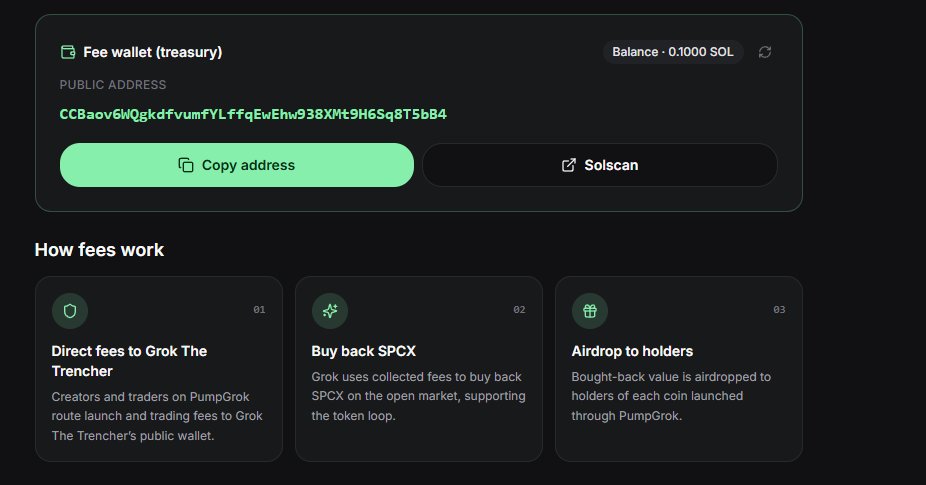The width and height of the screenshot is (926, 485).
Task: Click the Fee wallet (treasury) heading
Action: click(x=152, y=52)
